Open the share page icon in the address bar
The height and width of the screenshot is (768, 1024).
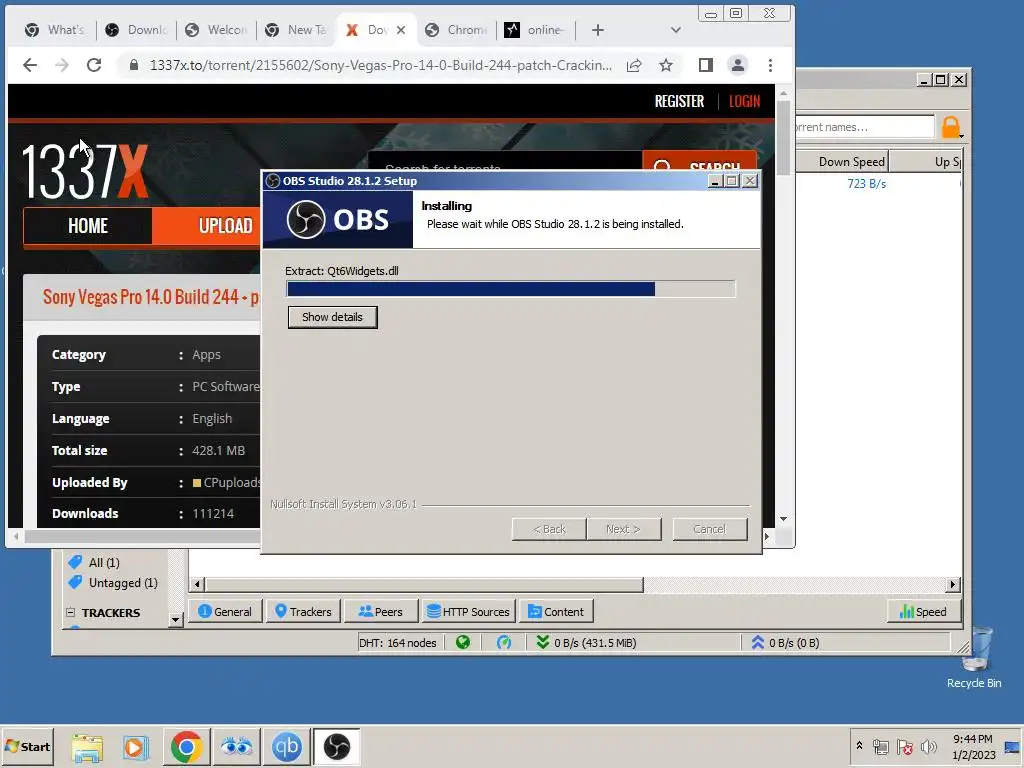pos(633,65)
